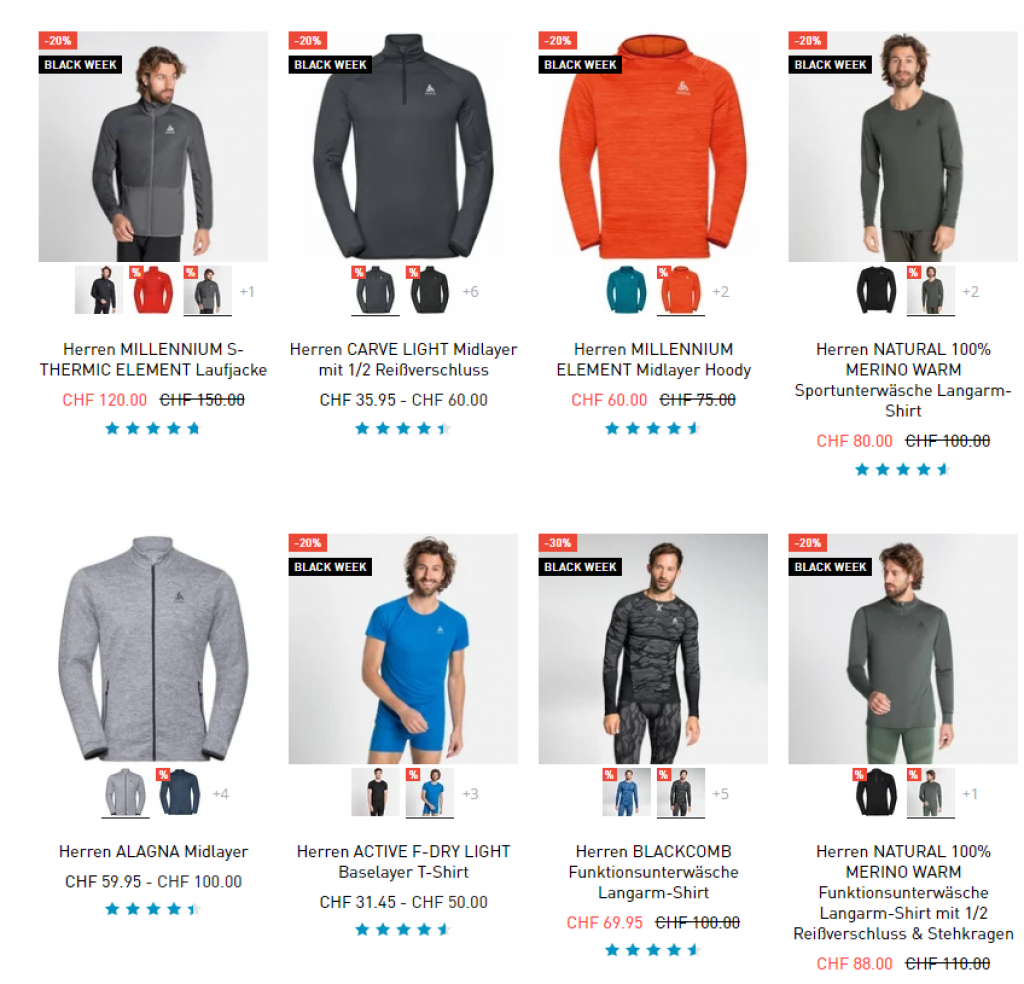The width and height of the screenshot is (1024, 984).
Task: Expand +2 more colors for MILLENNIUM ELEMENT Hoody
Action: 720,292
